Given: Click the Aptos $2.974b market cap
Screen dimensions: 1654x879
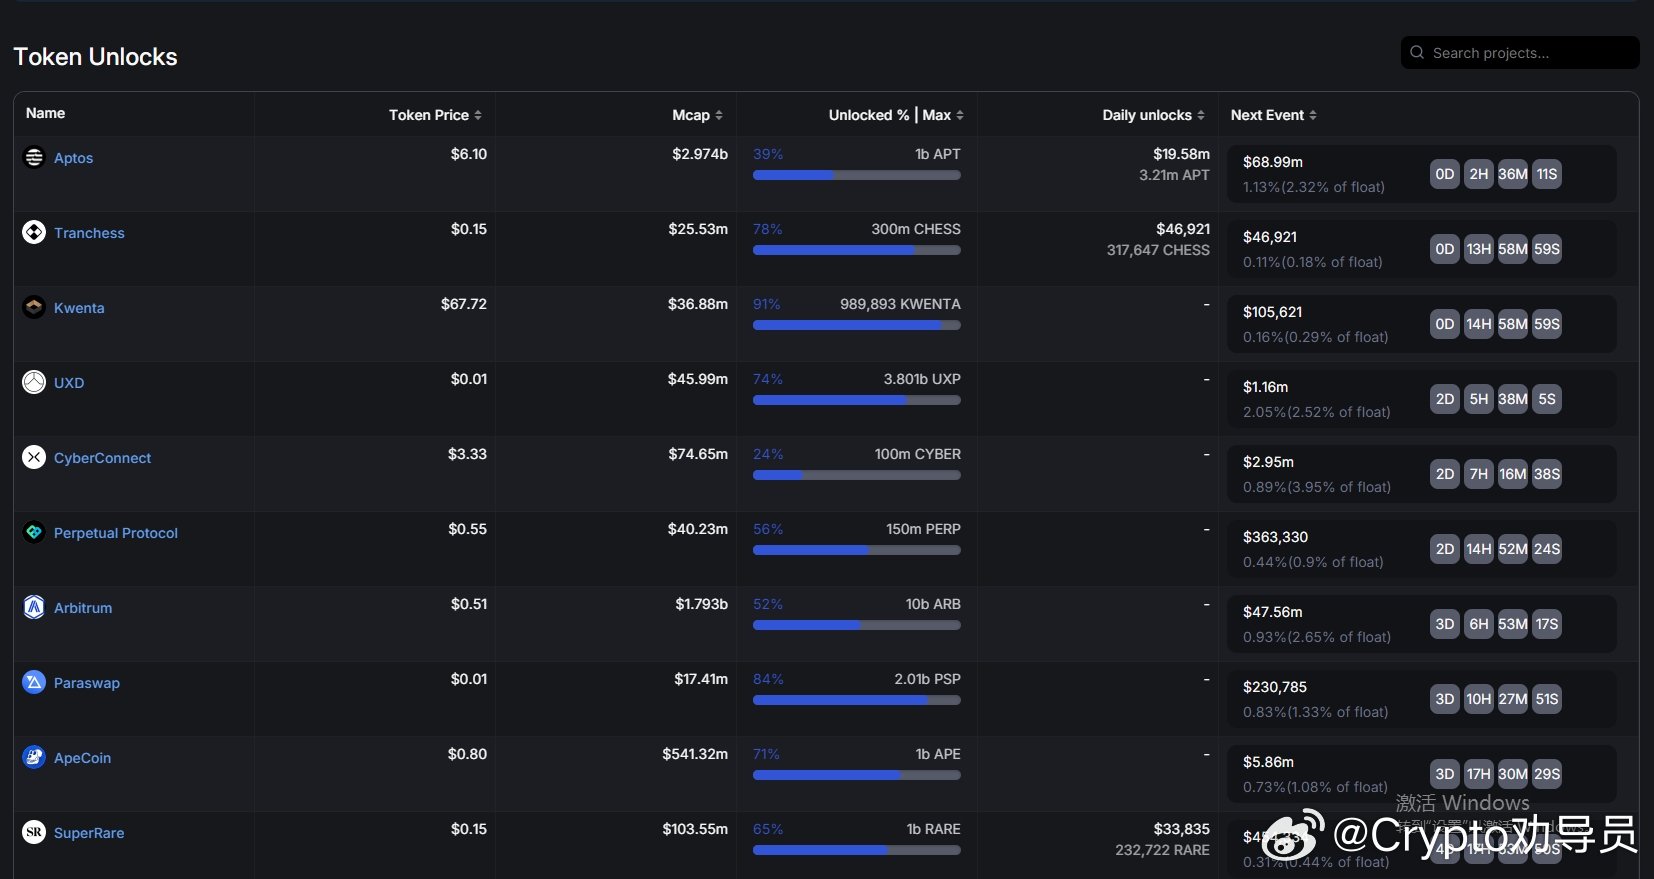Looking at the screenshot, I should pyautogui.click(x=700, y=154).
